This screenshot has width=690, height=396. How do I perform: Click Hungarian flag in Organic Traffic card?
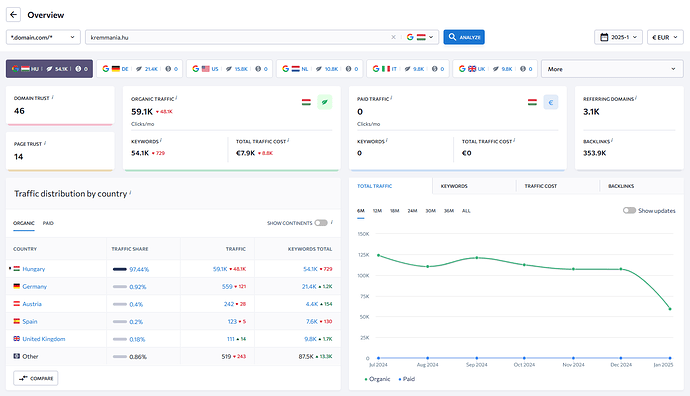tap(306, 102)
